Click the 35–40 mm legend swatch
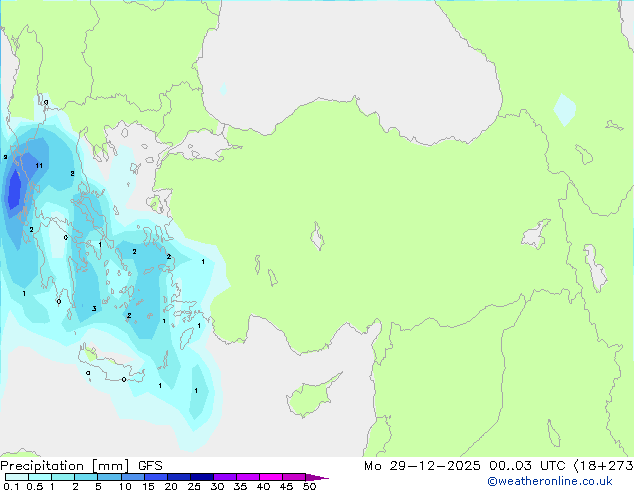The width and height of the screenshot is (634, 490). [248, 477]
